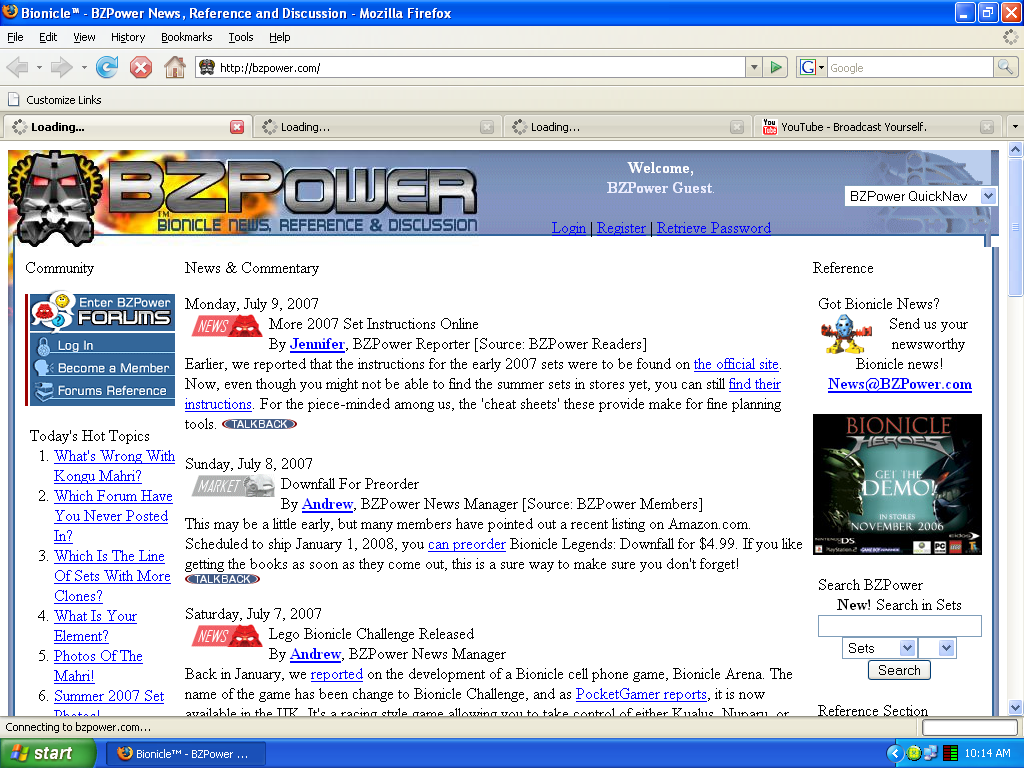This screenshot has height=768, width=1024.
Task: Click the YouTube tab favicon
Action: [769, 127]
